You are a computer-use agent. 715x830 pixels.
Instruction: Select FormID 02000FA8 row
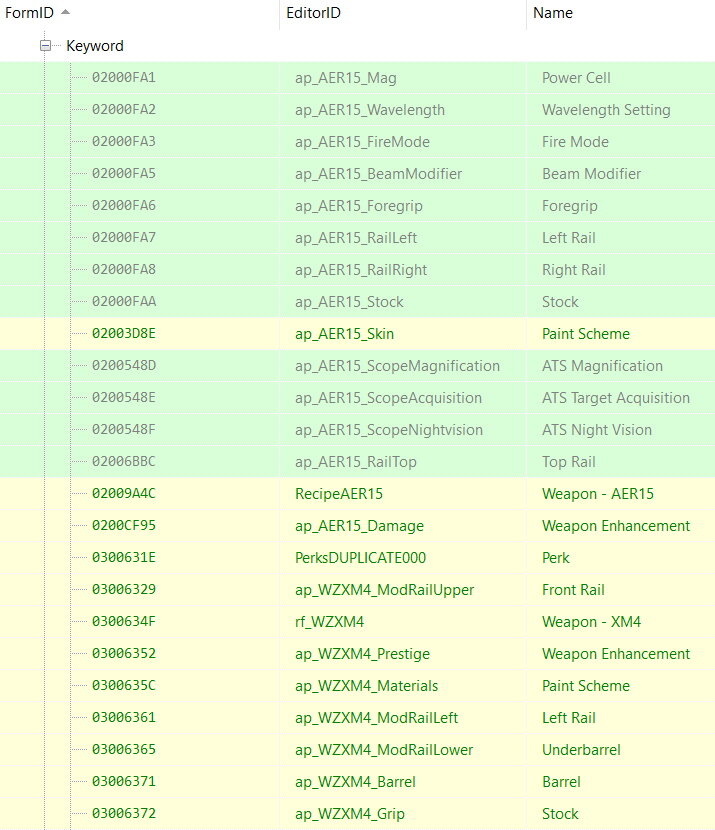click(357, 269)
